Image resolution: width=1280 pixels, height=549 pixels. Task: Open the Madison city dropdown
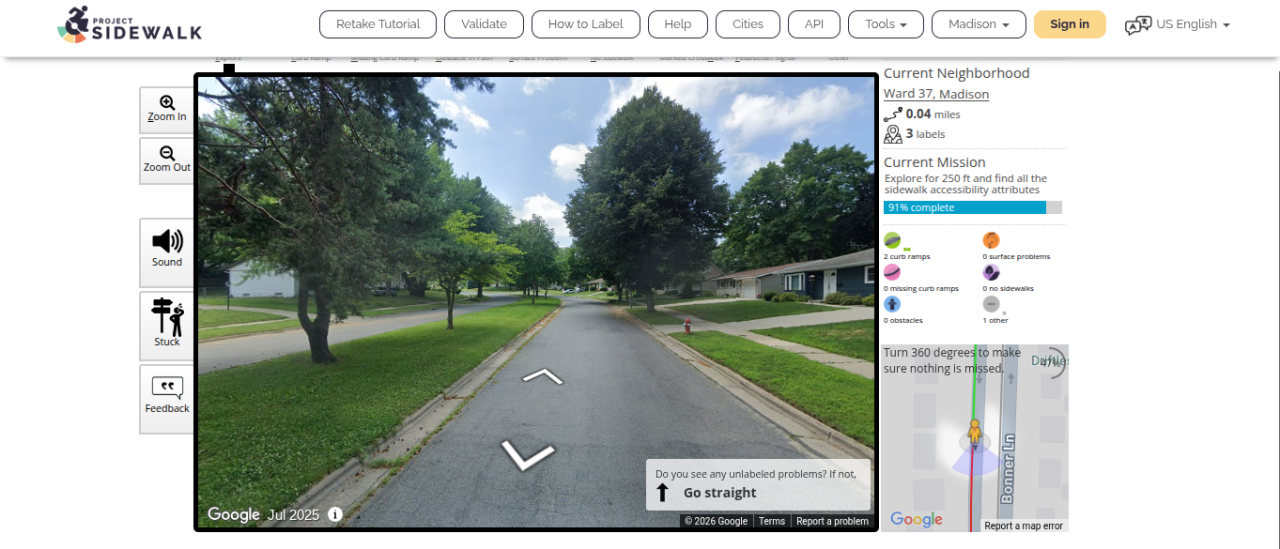pos(978,24)
